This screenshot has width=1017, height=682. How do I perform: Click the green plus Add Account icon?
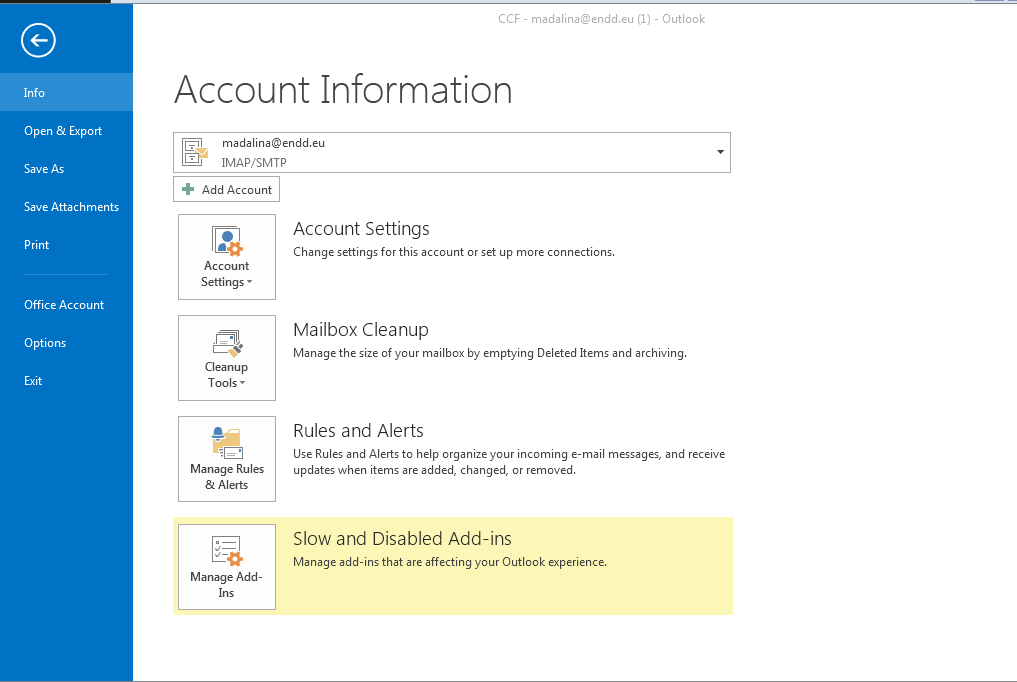[x=188, y=189]
